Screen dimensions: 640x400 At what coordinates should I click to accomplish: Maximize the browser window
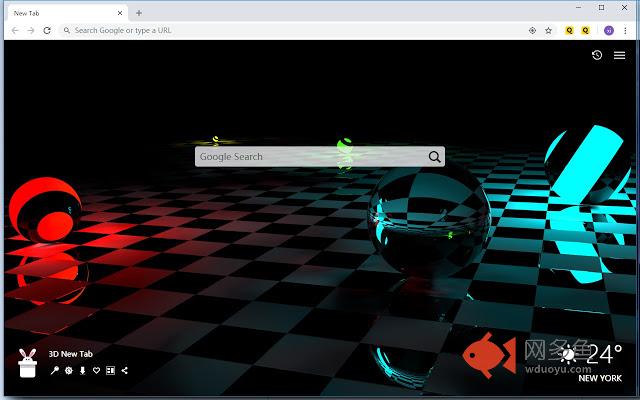[x=601, y=7]
